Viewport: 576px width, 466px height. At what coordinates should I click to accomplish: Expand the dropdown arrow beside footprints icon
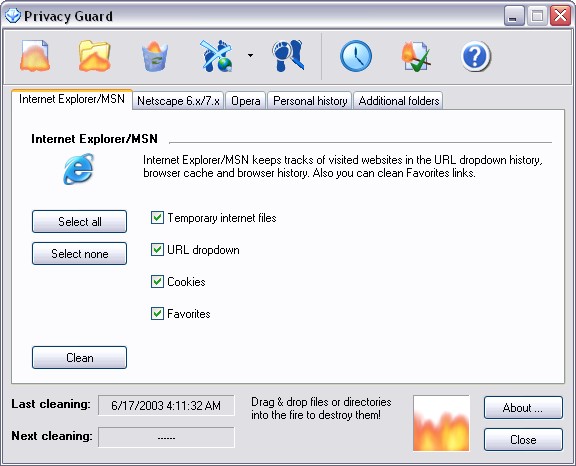point(251,55)
